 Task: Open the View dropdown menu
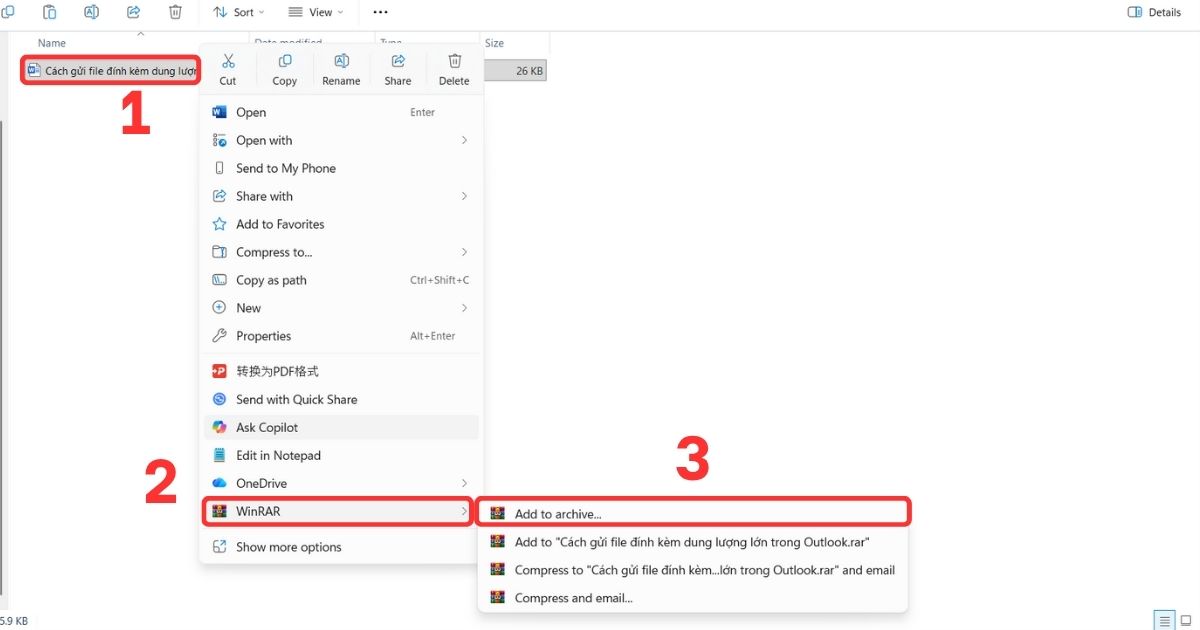(316, 12)
